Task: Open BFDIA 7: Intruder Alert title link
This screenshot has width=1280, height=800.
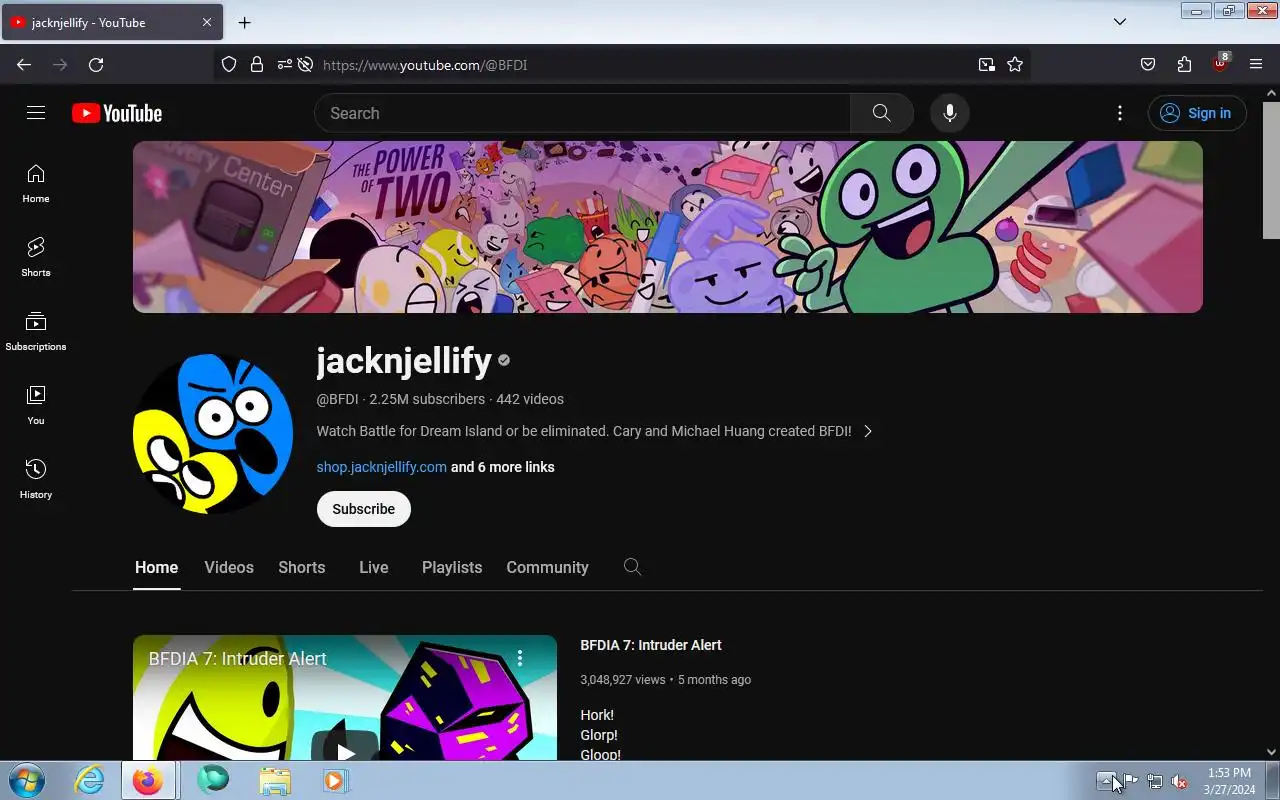Action: coord(651,645)
